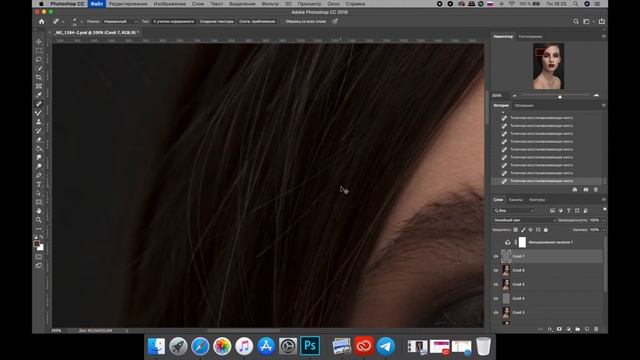Image resolution: width=640 pixels, height=360 pixels.
Task: Select the Quick Selection tool
Action: click(x=39, y=69)
